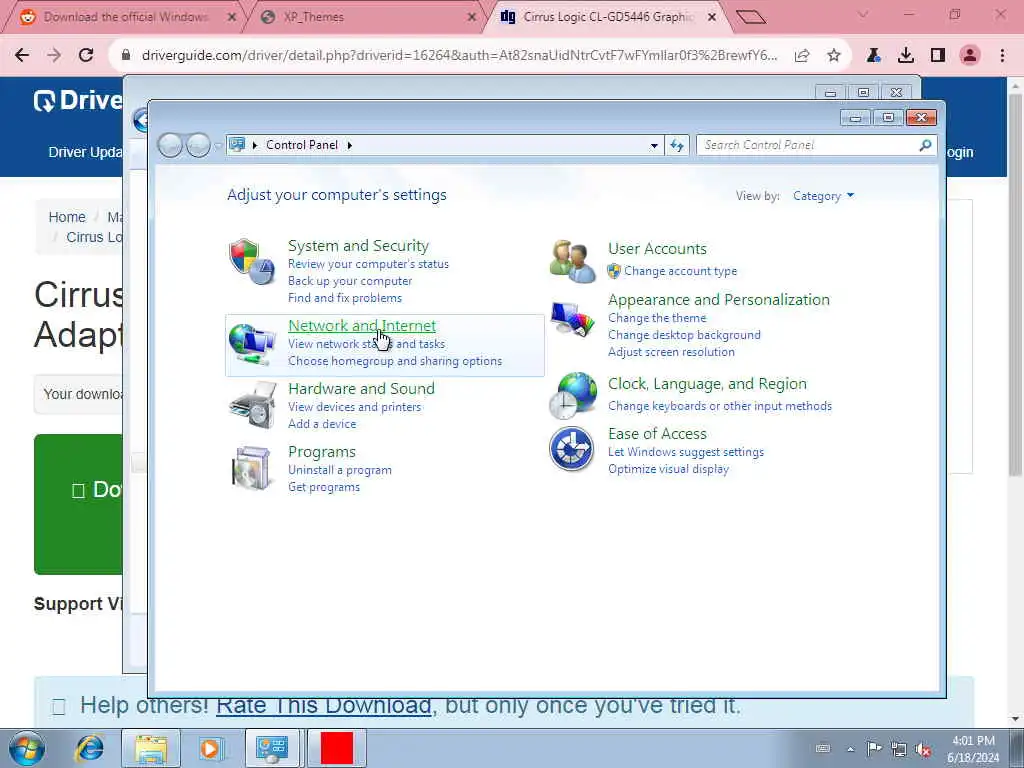Bookmark this page with the star icon
This screenshot has height=768, width=1024.
click(x=833, y=56)
